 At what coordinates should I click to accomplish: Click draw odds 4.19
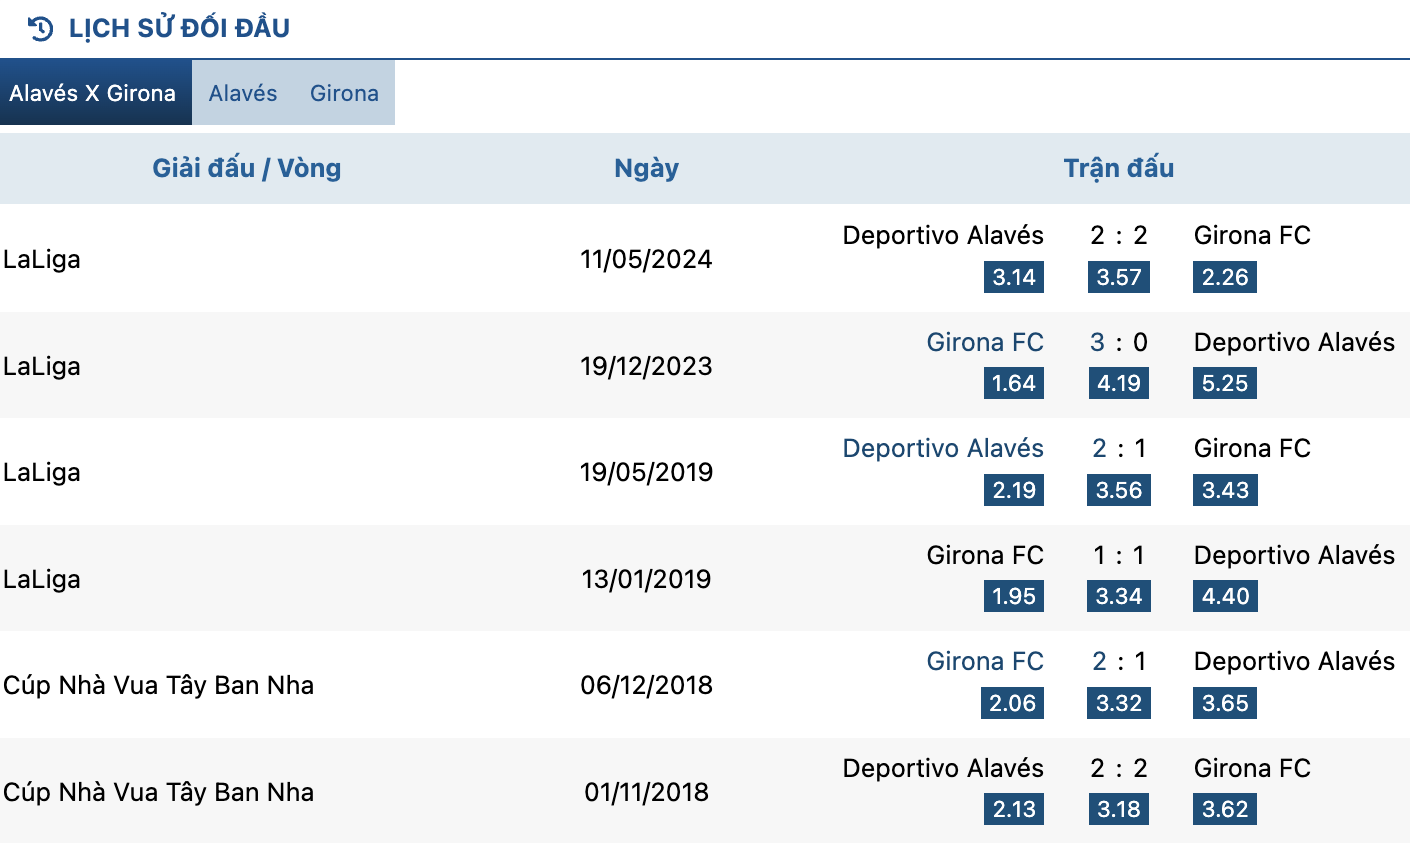(x=1119, y=383)
